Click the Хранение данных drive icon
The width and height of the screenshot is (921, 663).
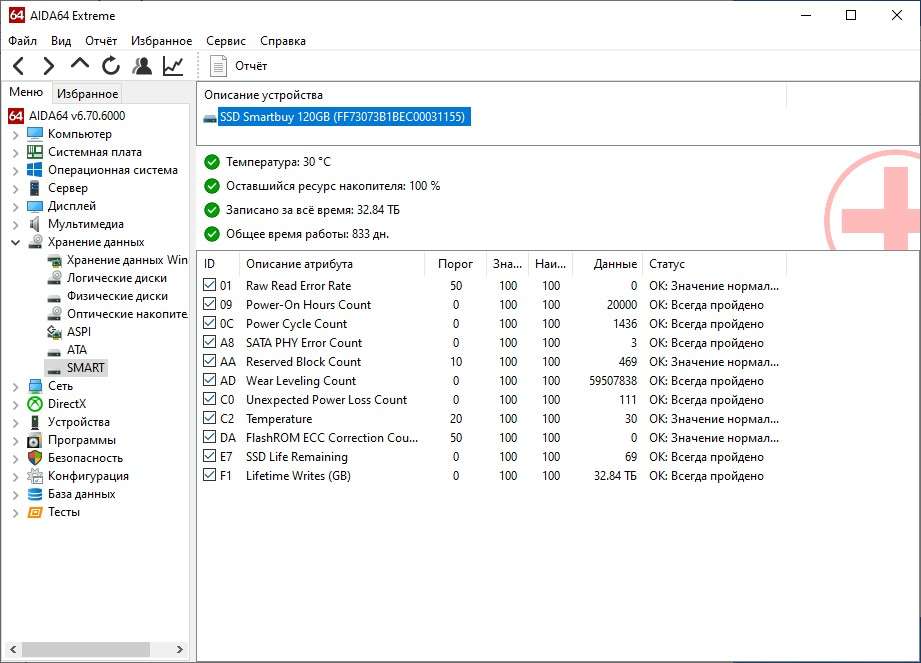pyautogui.click(x=36, y=242)
